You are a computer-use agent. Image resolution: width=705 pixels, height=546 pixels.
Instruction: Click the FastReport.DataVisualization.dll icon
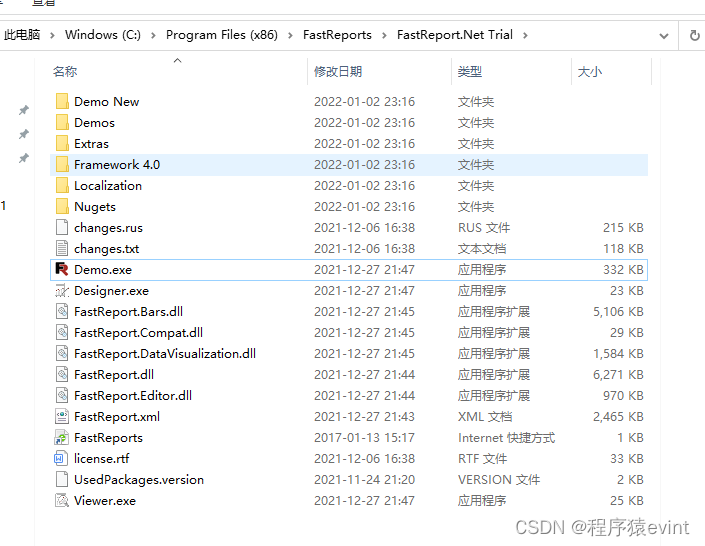tap(62, 354)
